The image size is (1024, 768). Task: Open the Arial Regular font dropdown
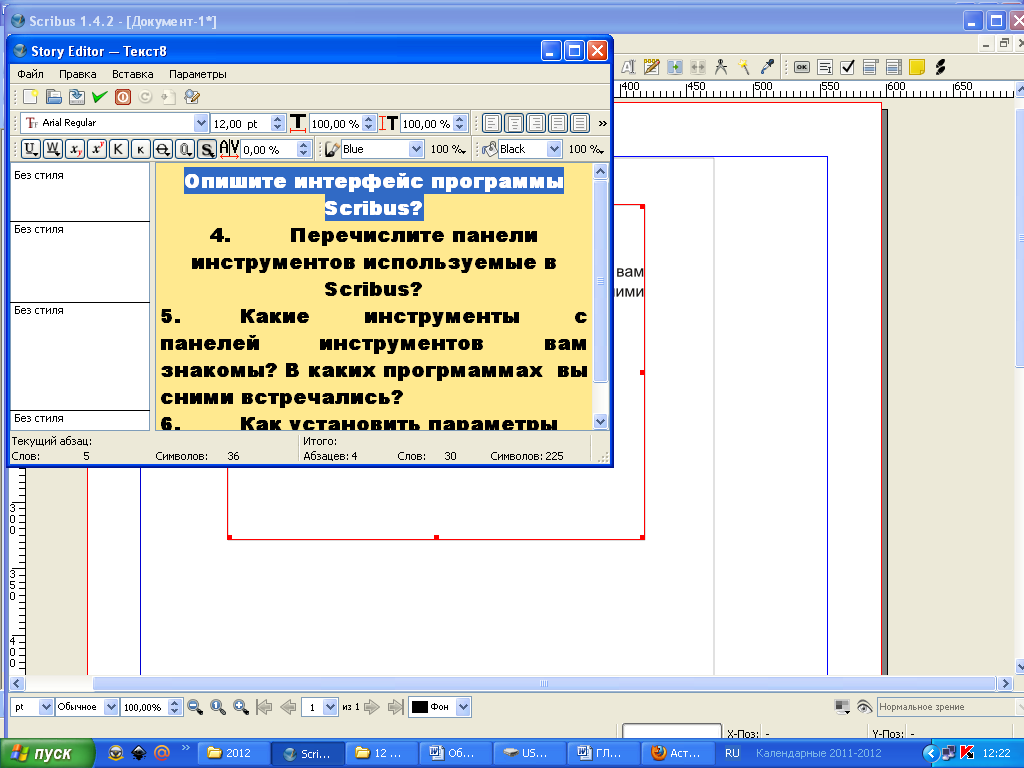[x=200, y=123]
